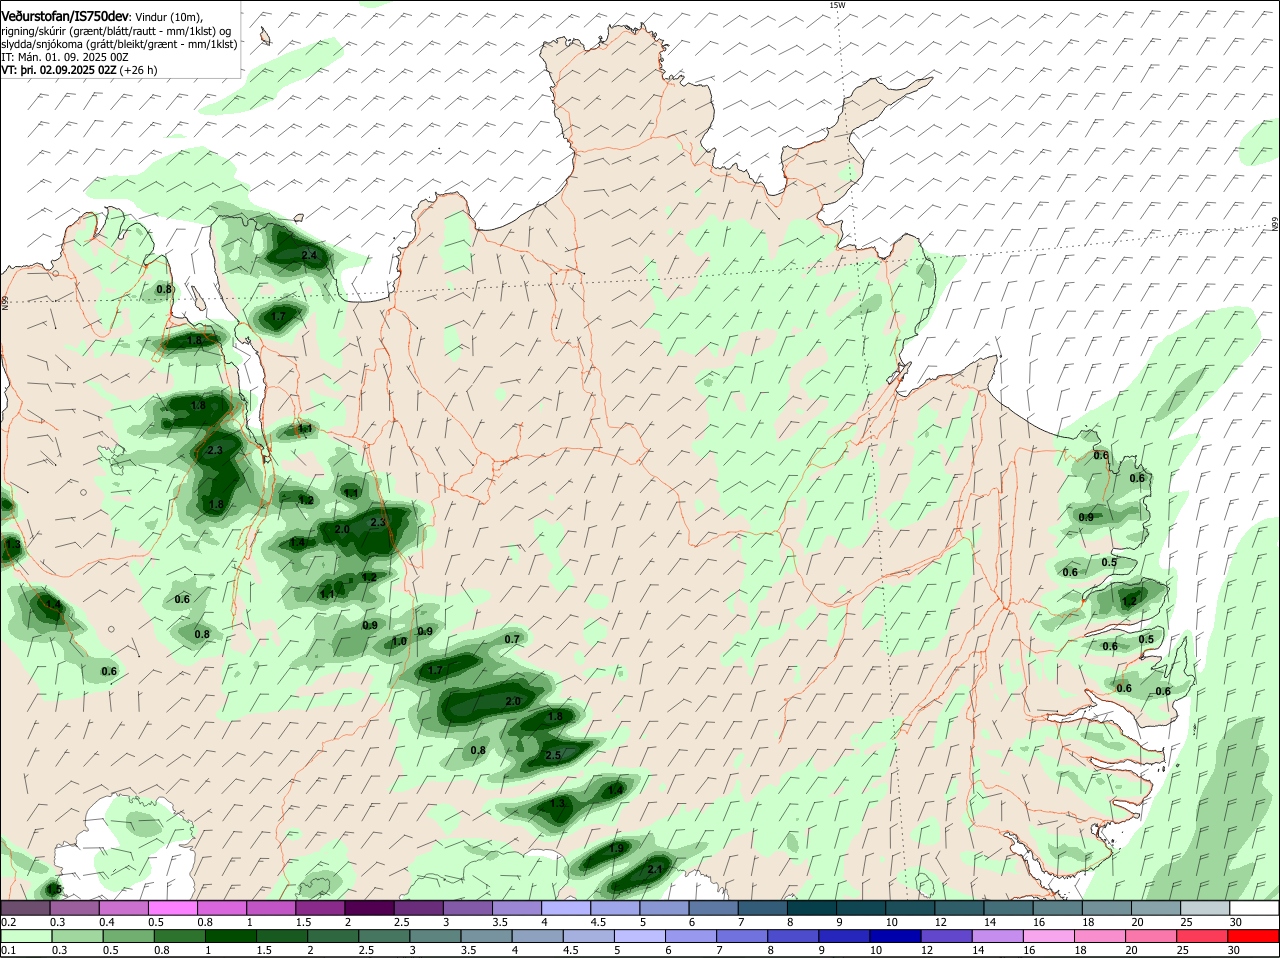
Task: Pick the deep navy rain swatch at 10
Action: click(897, 936)
